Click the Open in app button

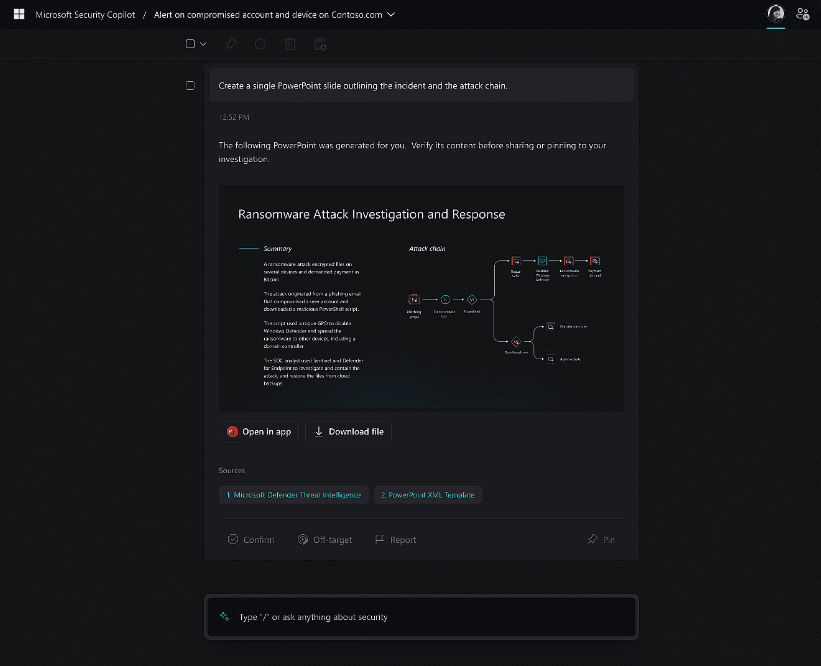(259, 431)
